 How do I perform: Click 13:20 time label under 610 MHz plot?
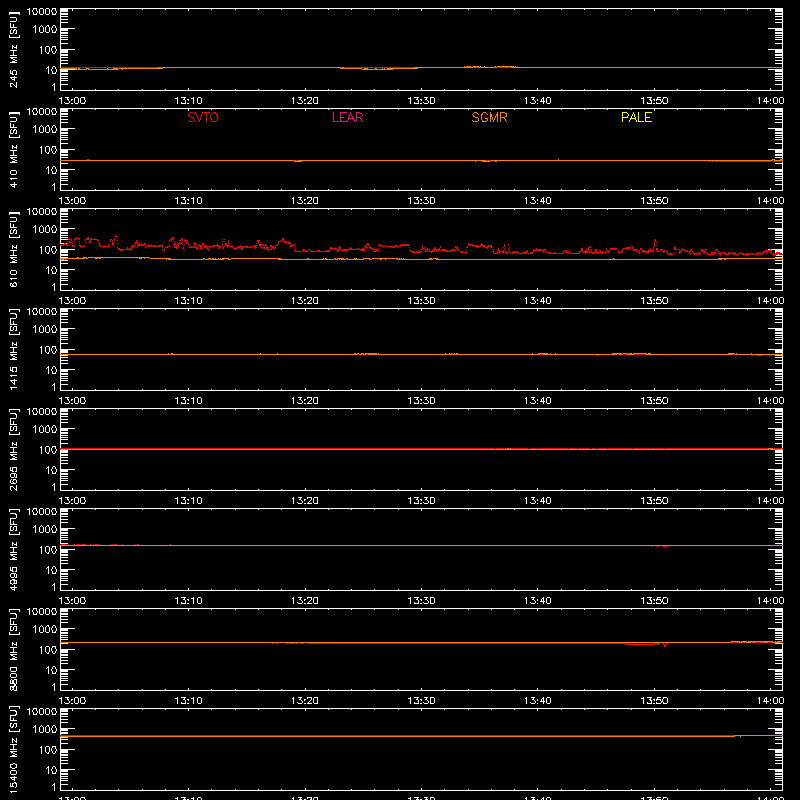[305, 301]
